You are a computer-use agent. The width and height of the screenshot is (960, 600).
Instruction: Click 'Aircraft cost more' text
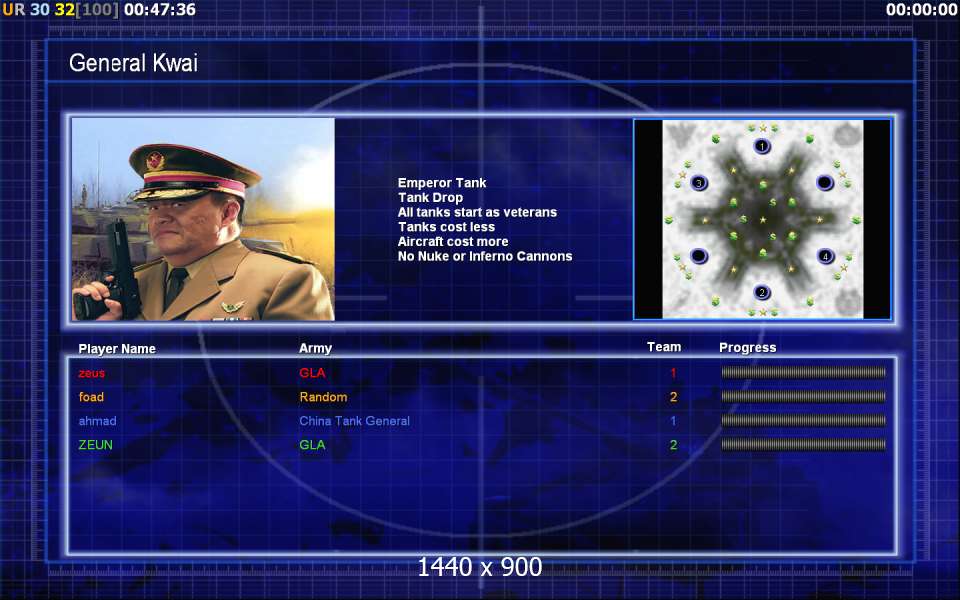[453, 241]
